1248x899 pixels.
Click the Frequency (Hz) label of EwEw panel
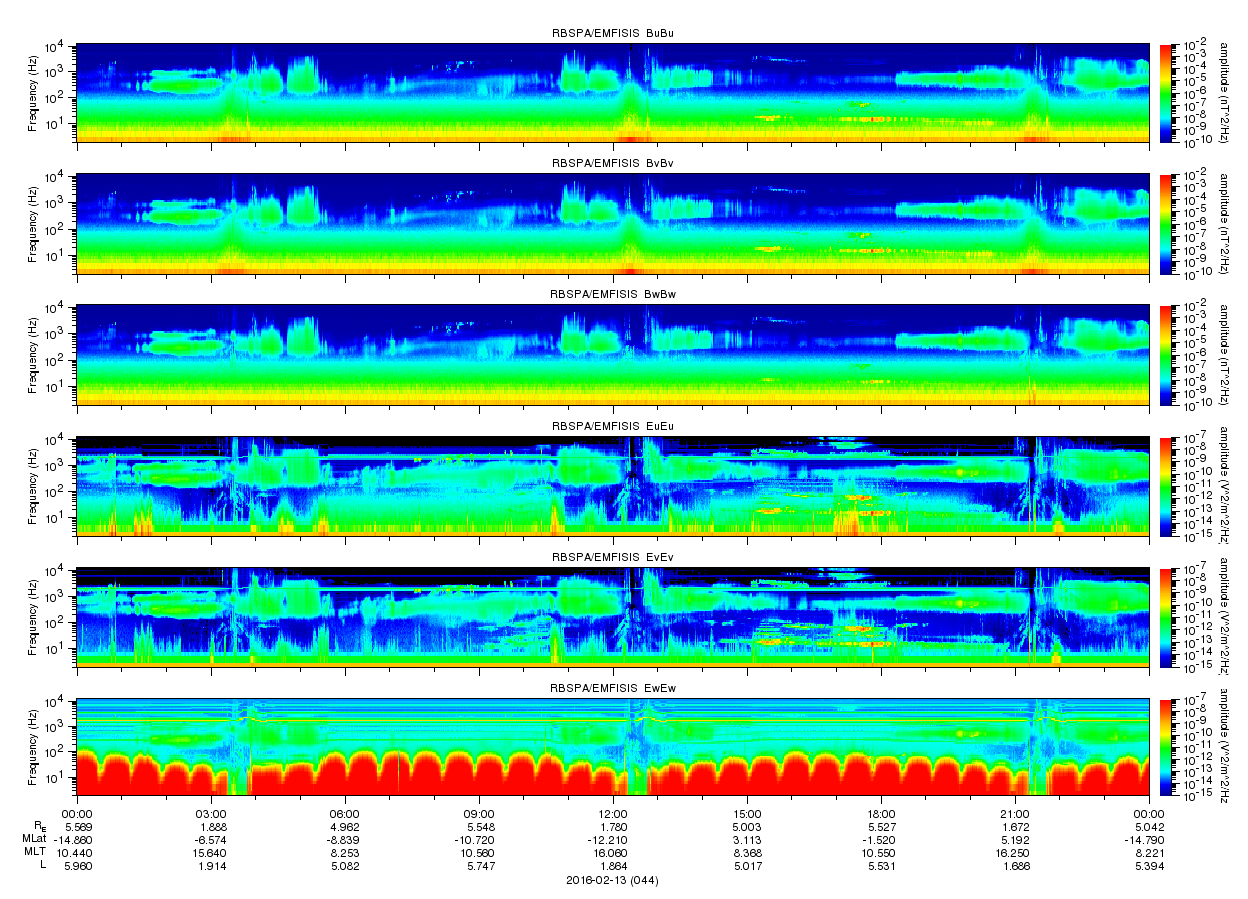(x=34, y=749)
